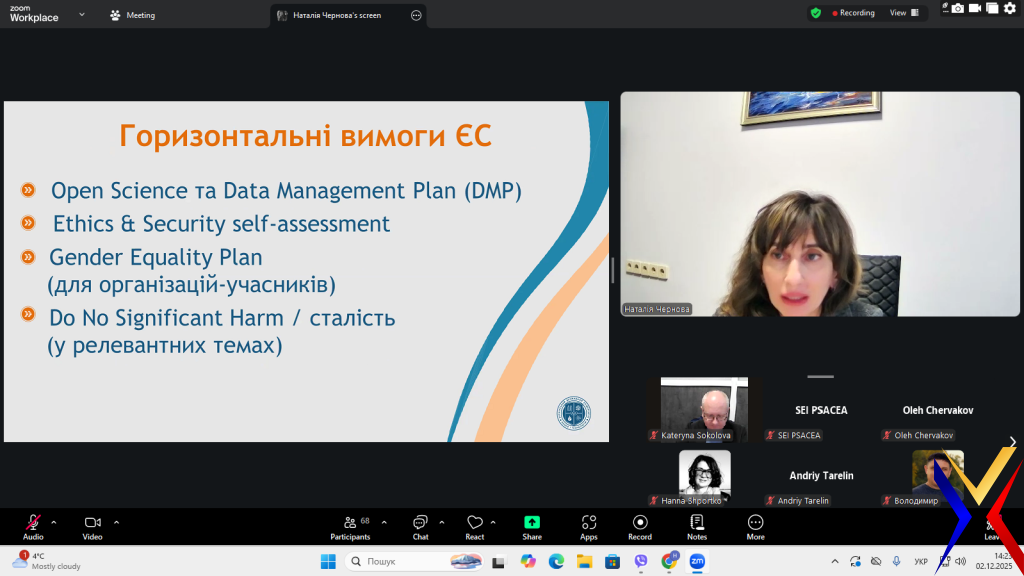Change layout with the View button
Viewport: 1024px width, 576px height.
pyautogui.click(x=902, y=13)
